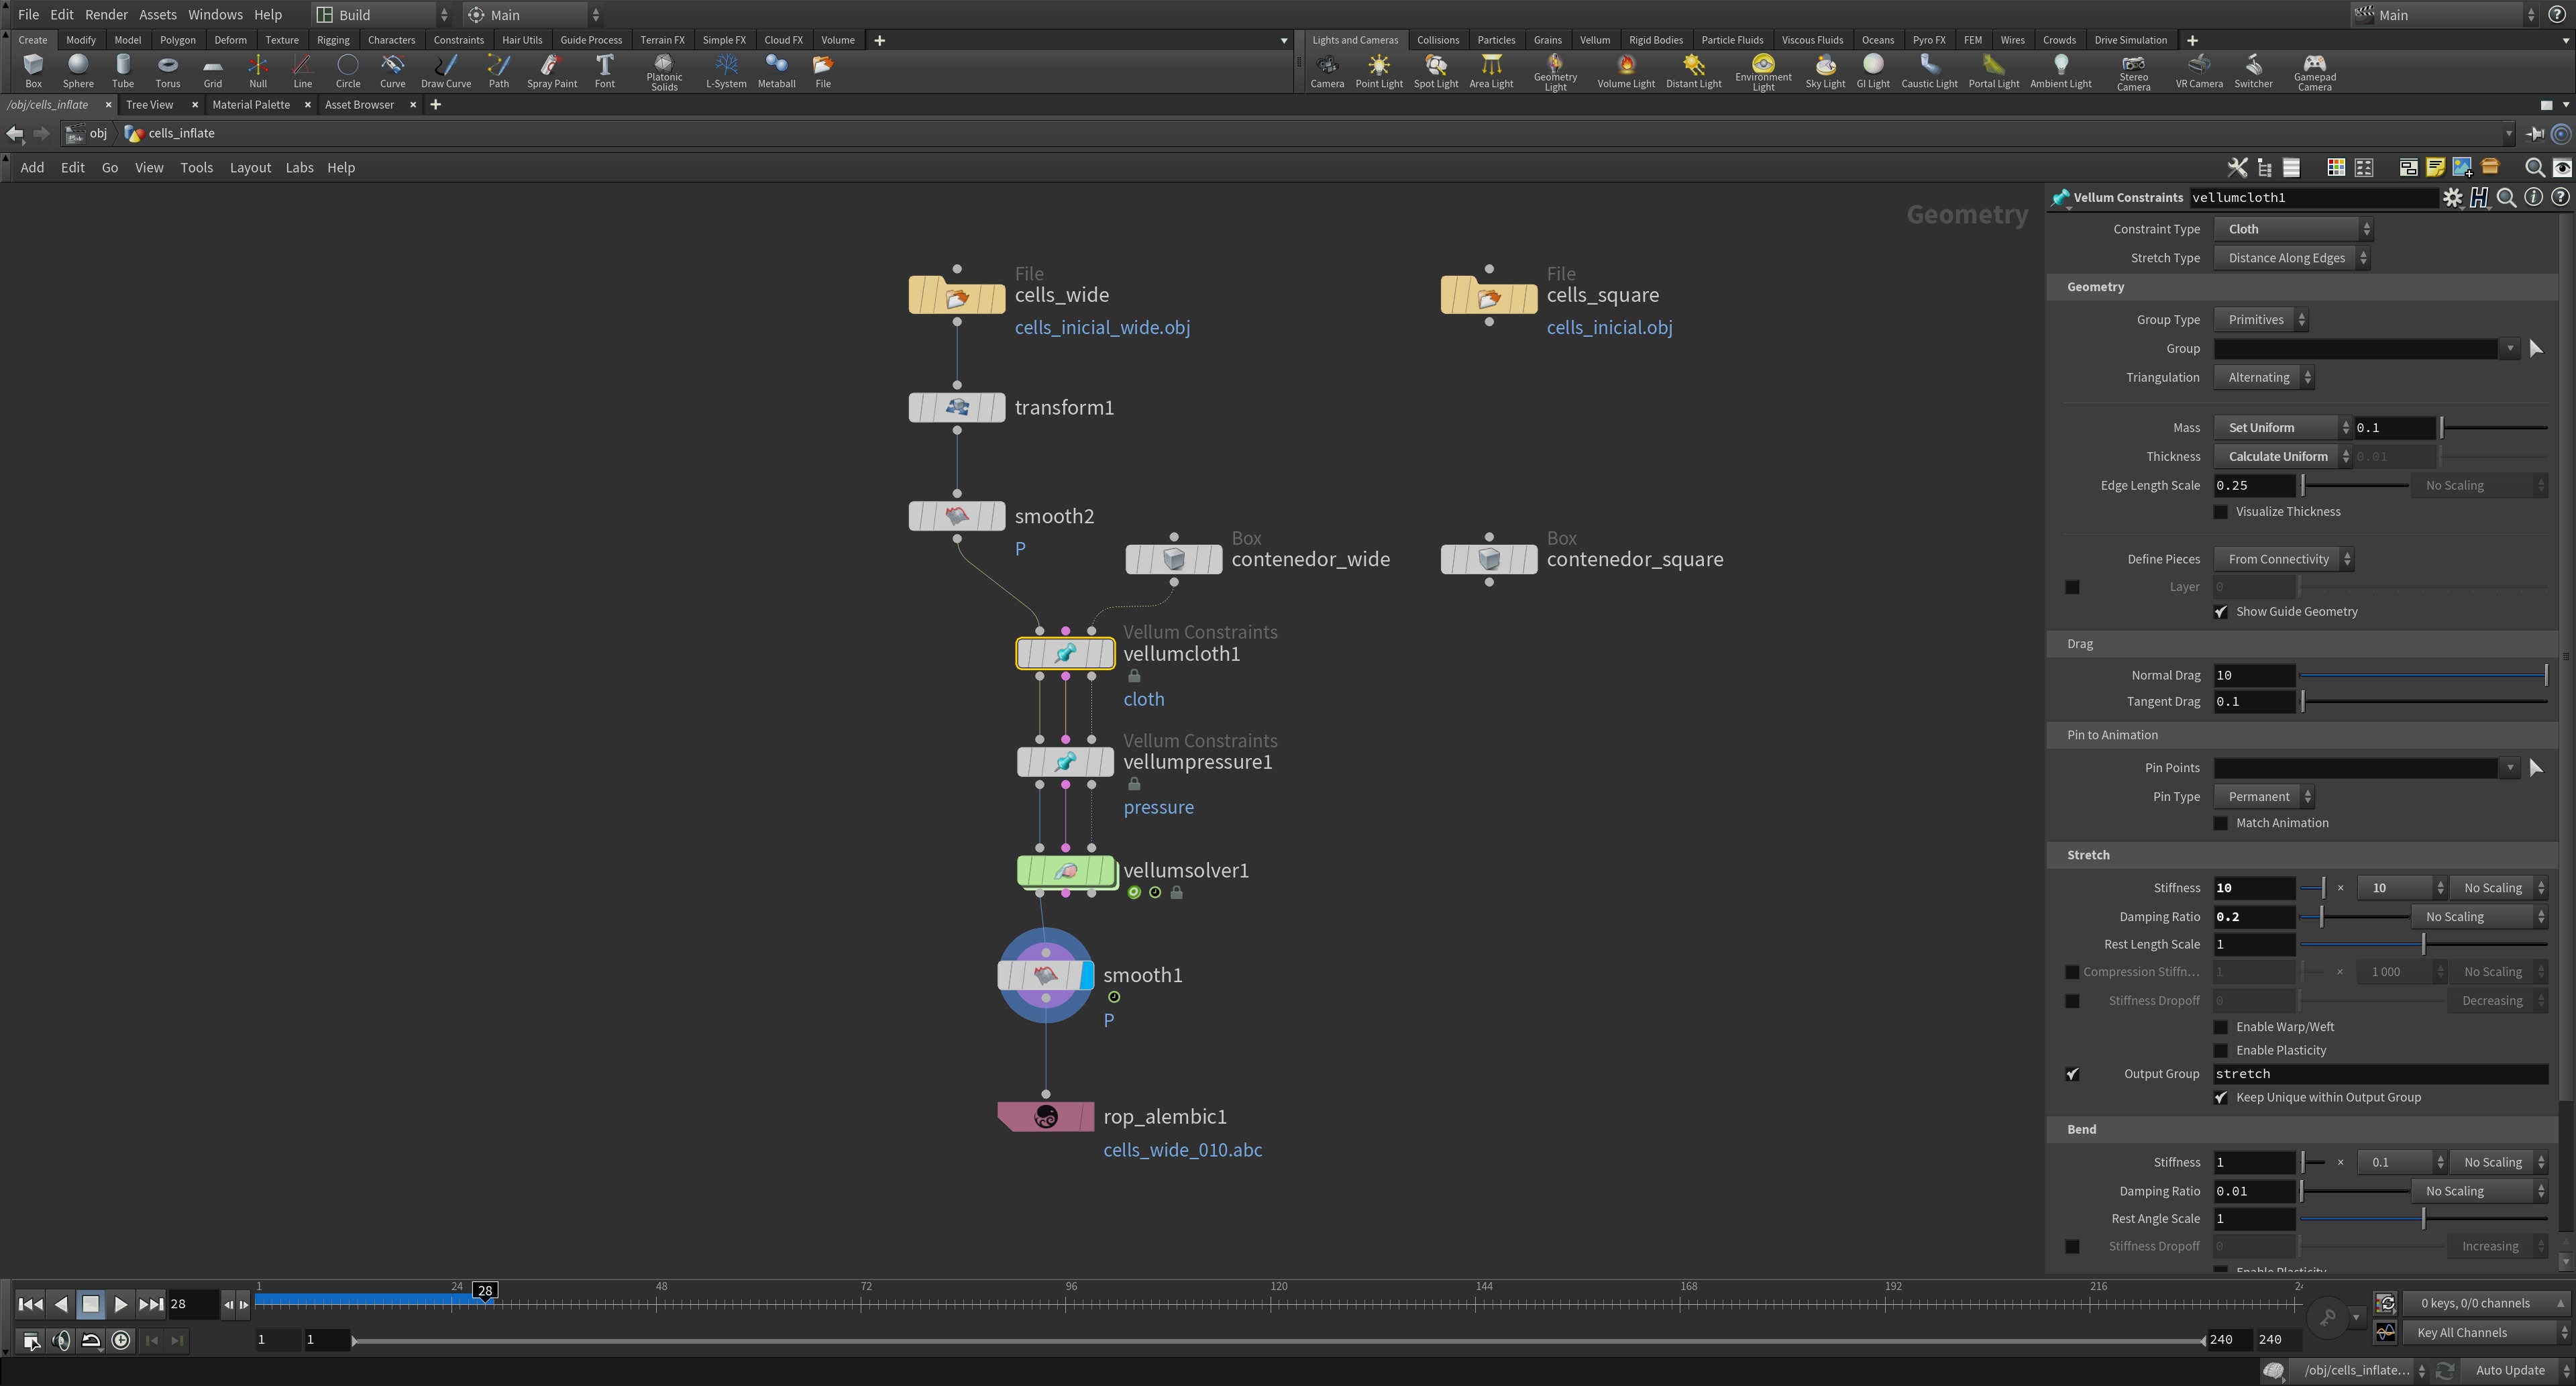
Task: Select the Spray Paint tool
Action: pos(551,70)
